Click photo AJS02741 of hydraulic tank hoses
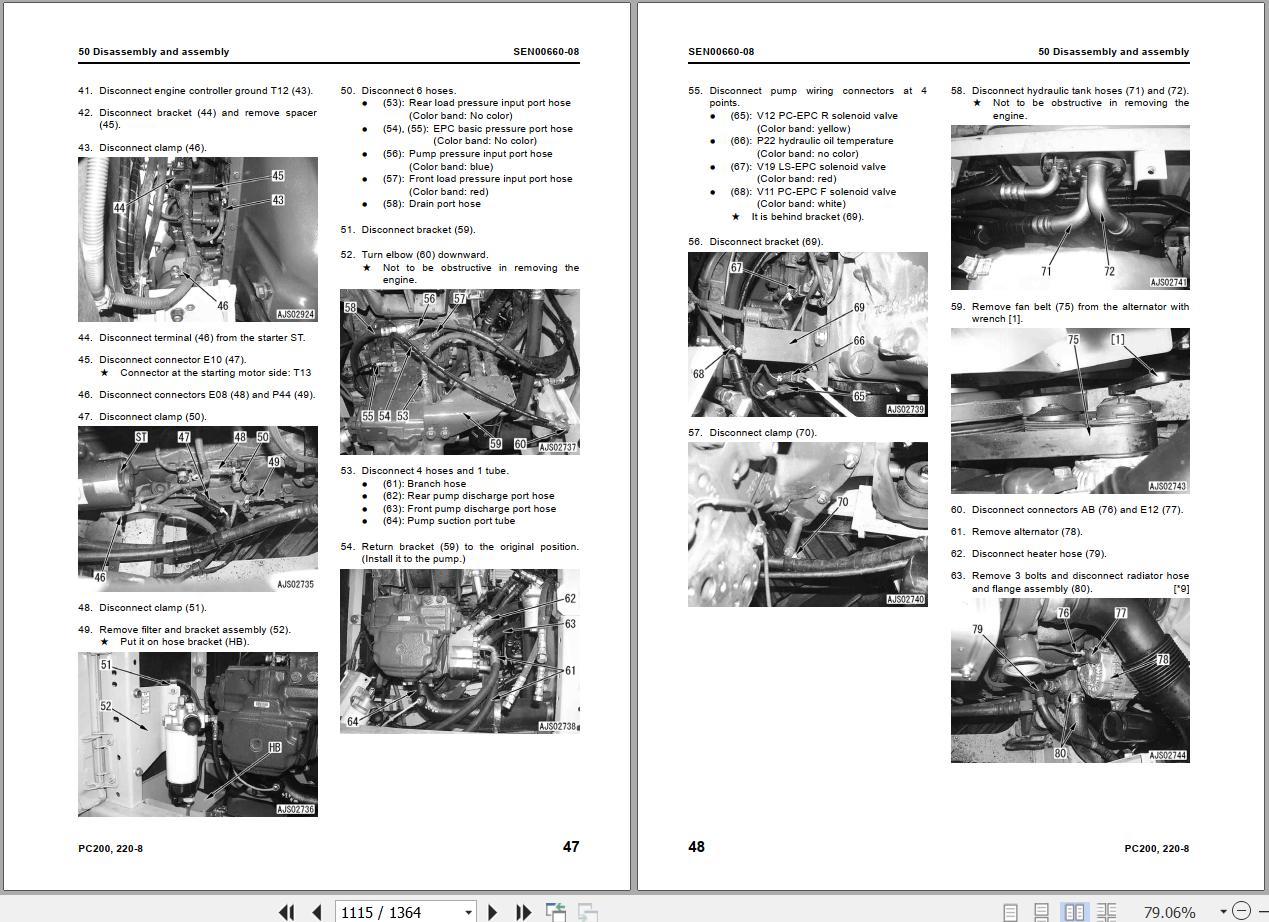 [1070, 207]
